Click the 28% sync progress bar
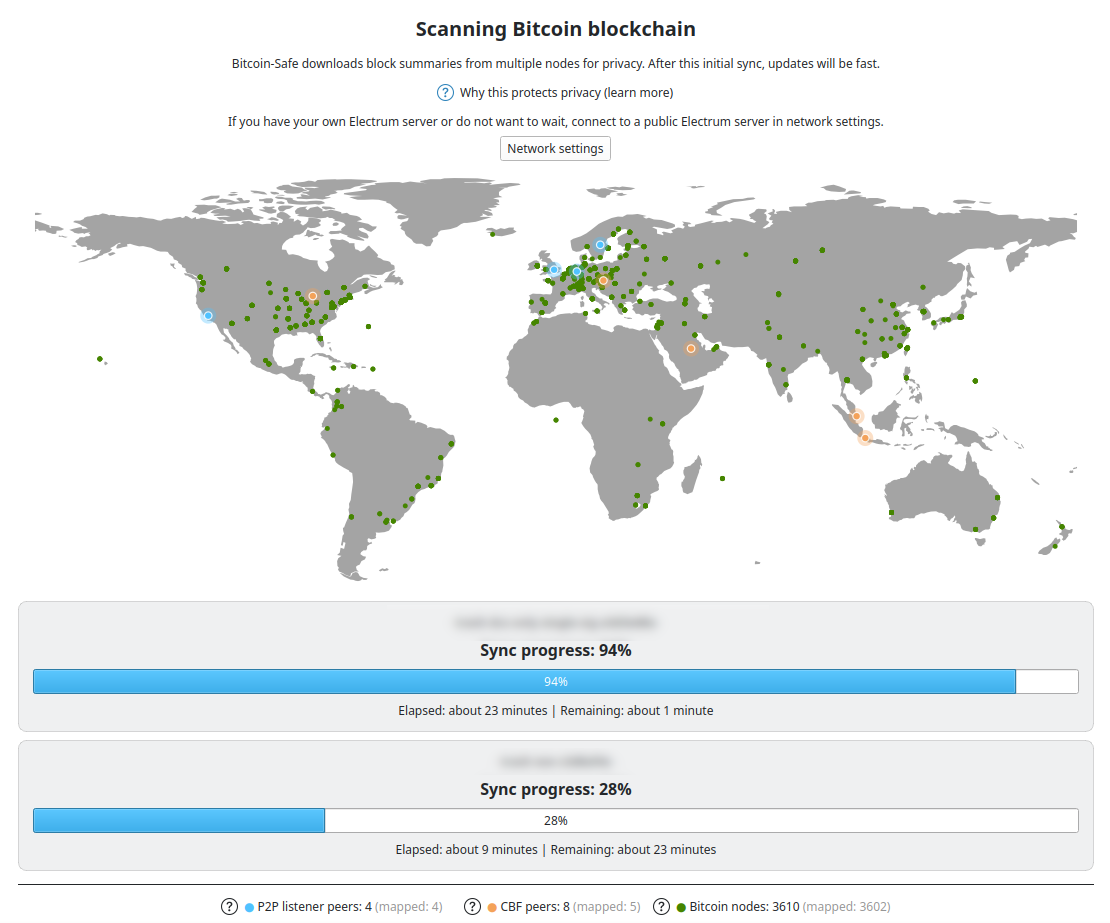1110x923 pixels. (556, 820)
